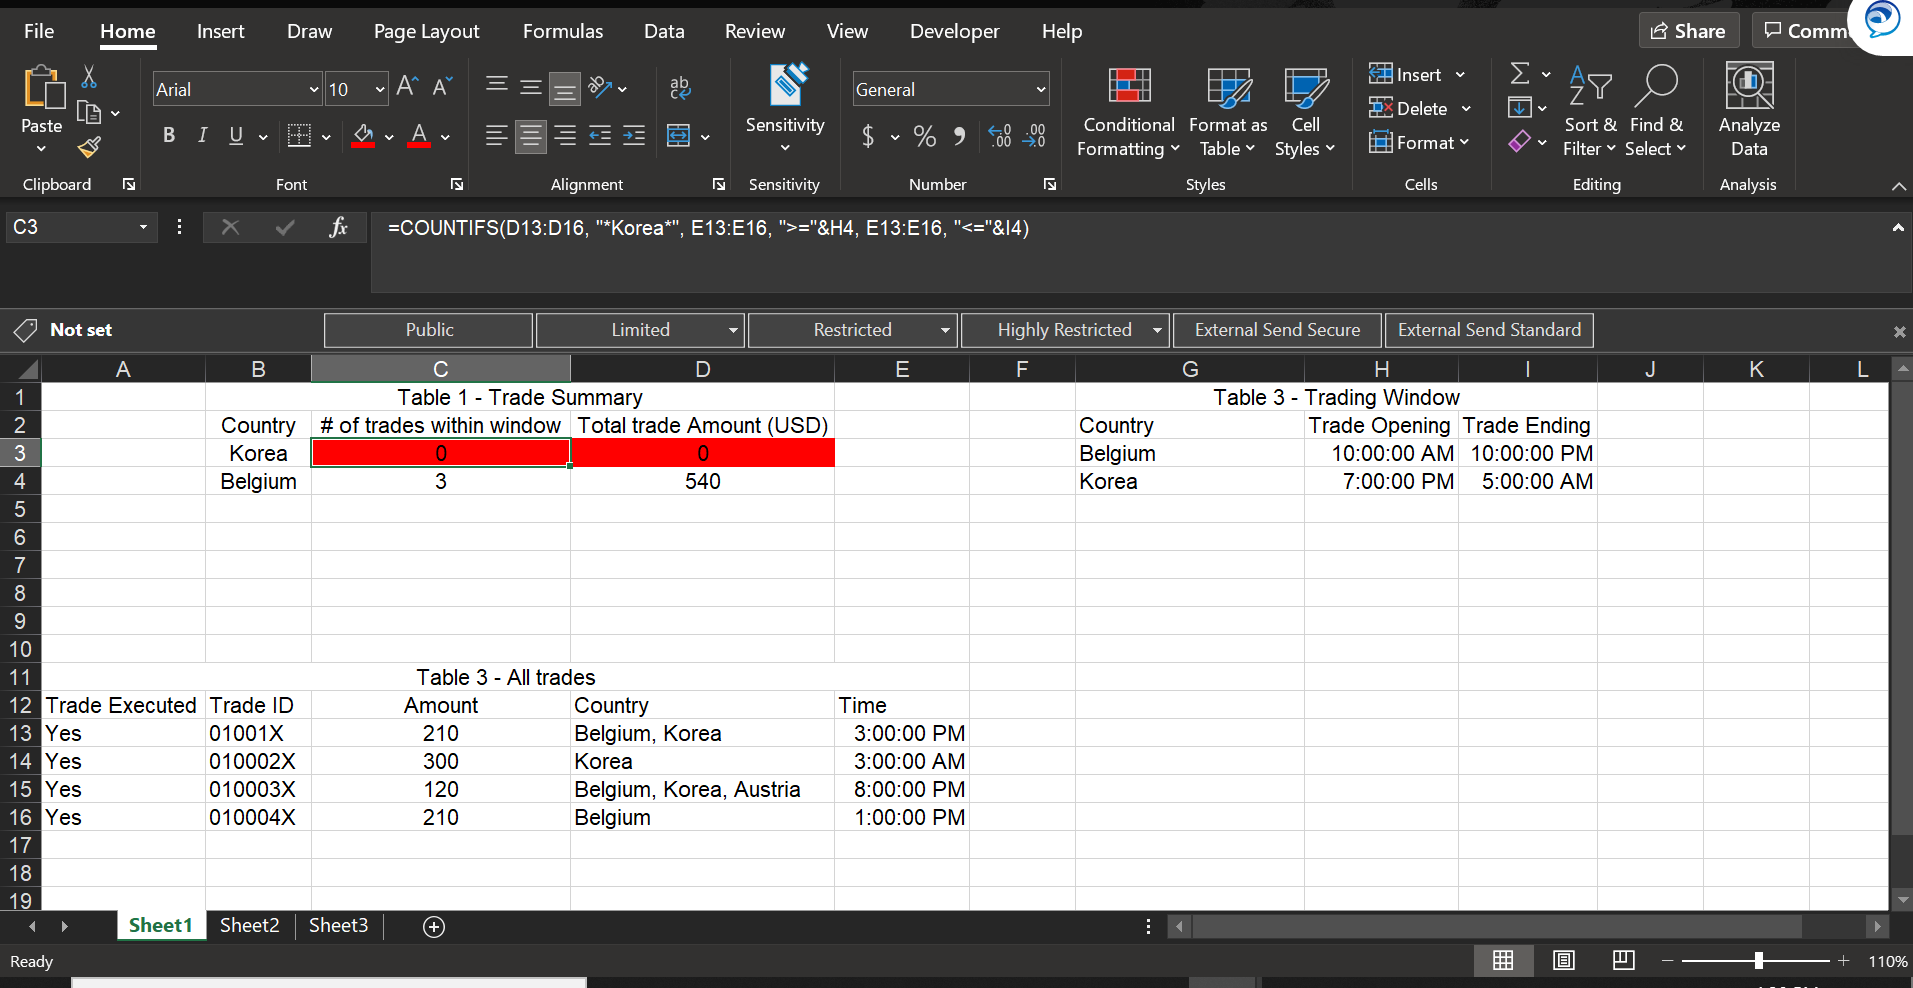Click the AutoSum sigma icon
This screenshot has width=1913, height=988.
point(1520,73)
